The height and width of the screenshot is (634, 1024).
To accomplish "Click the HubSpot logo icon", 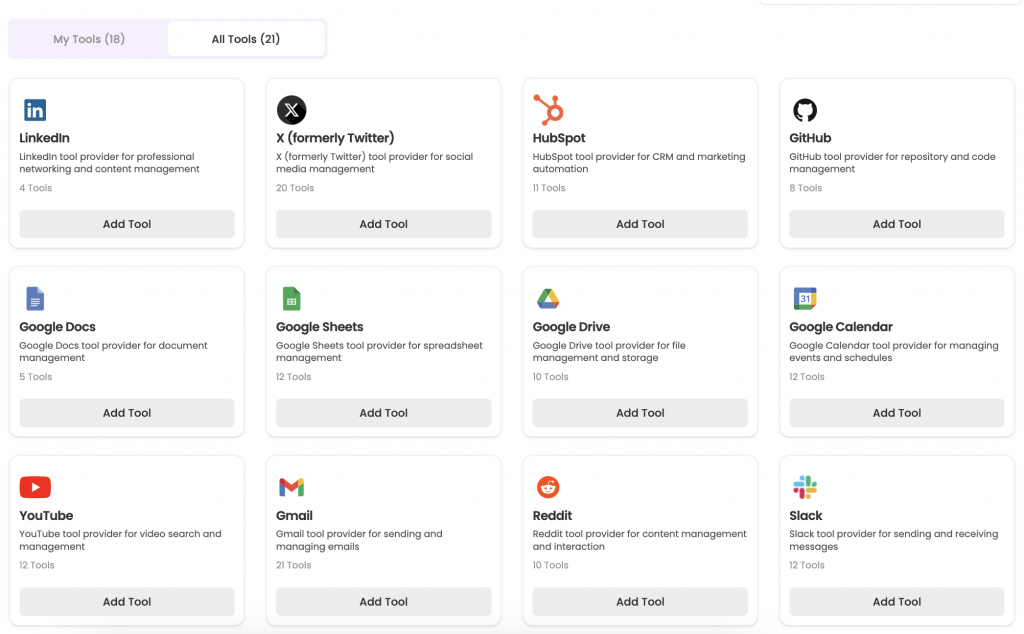I will (x=548, y=110).
